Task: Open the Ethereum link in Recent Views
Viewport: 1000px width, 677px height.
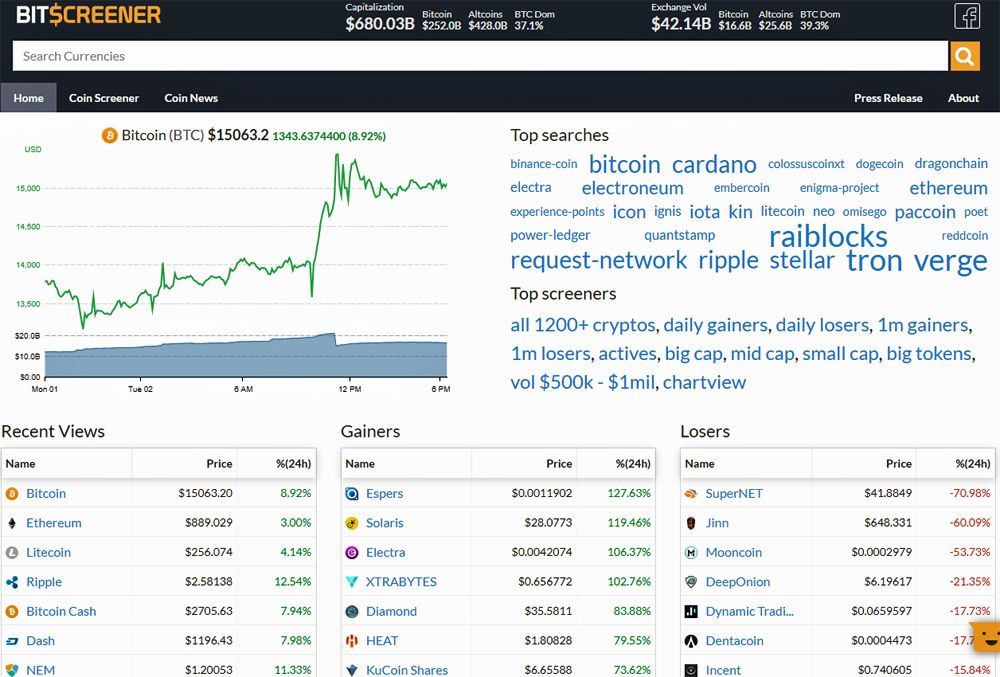Action: [x=54, y=523]
